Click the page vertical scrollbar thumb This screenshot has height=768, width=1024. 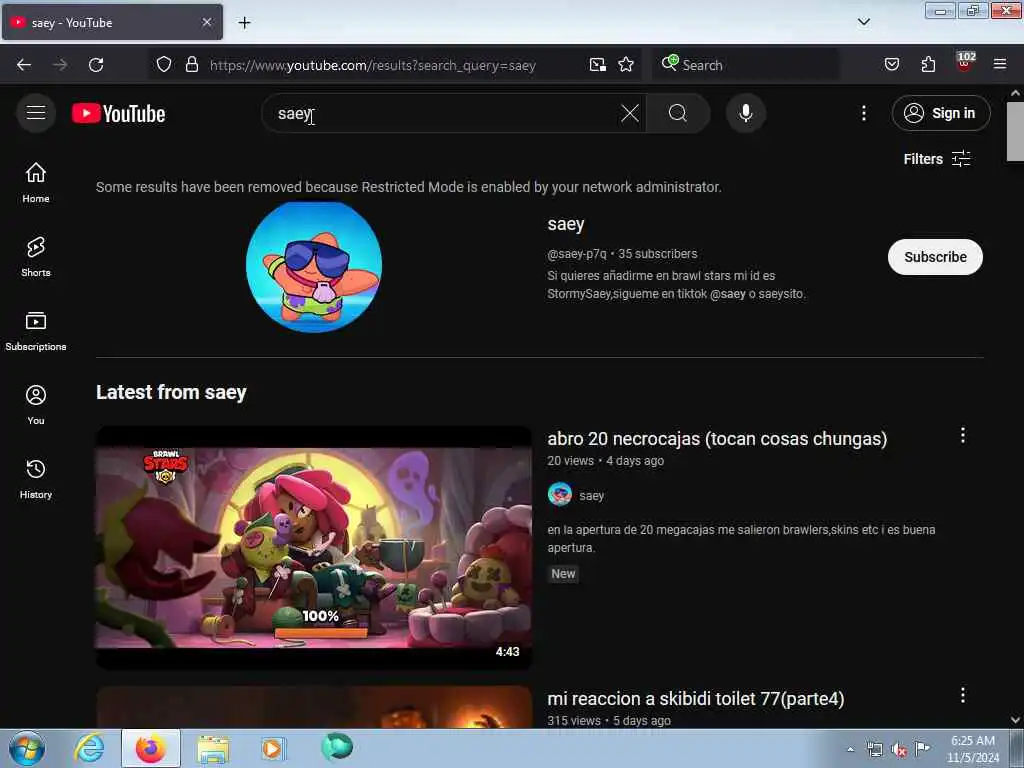pyautogui.click(x=1015, y=131)
